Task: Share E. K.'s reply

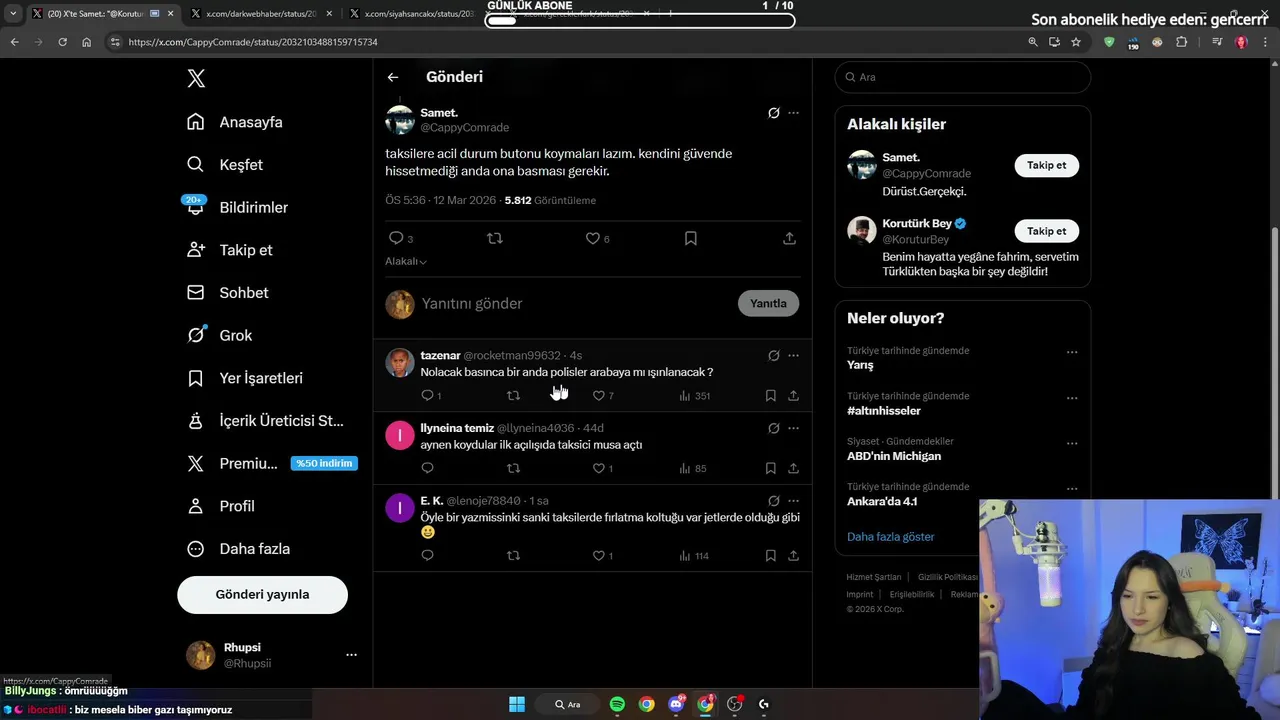Action: click(x=793, y=556)
